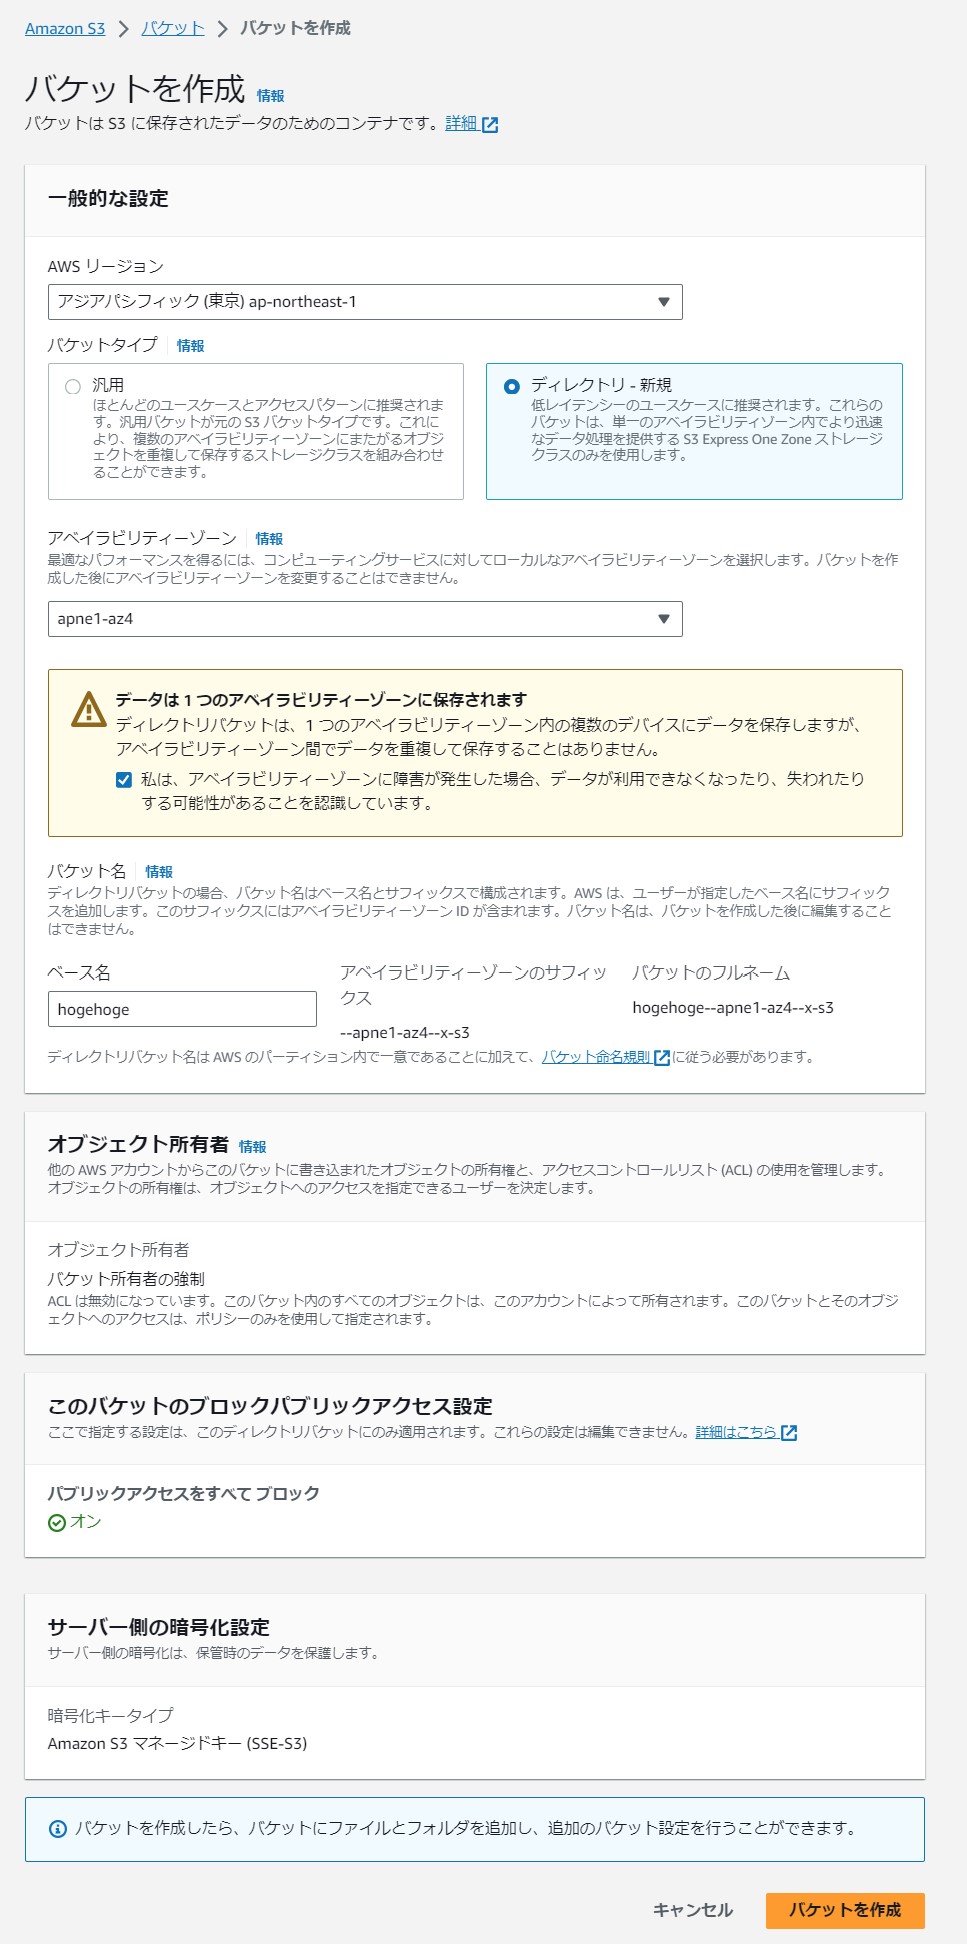Click the --apne1-az4--x-s3 suffix text
Screen dimensions: 967x1944
point(405,1033)
